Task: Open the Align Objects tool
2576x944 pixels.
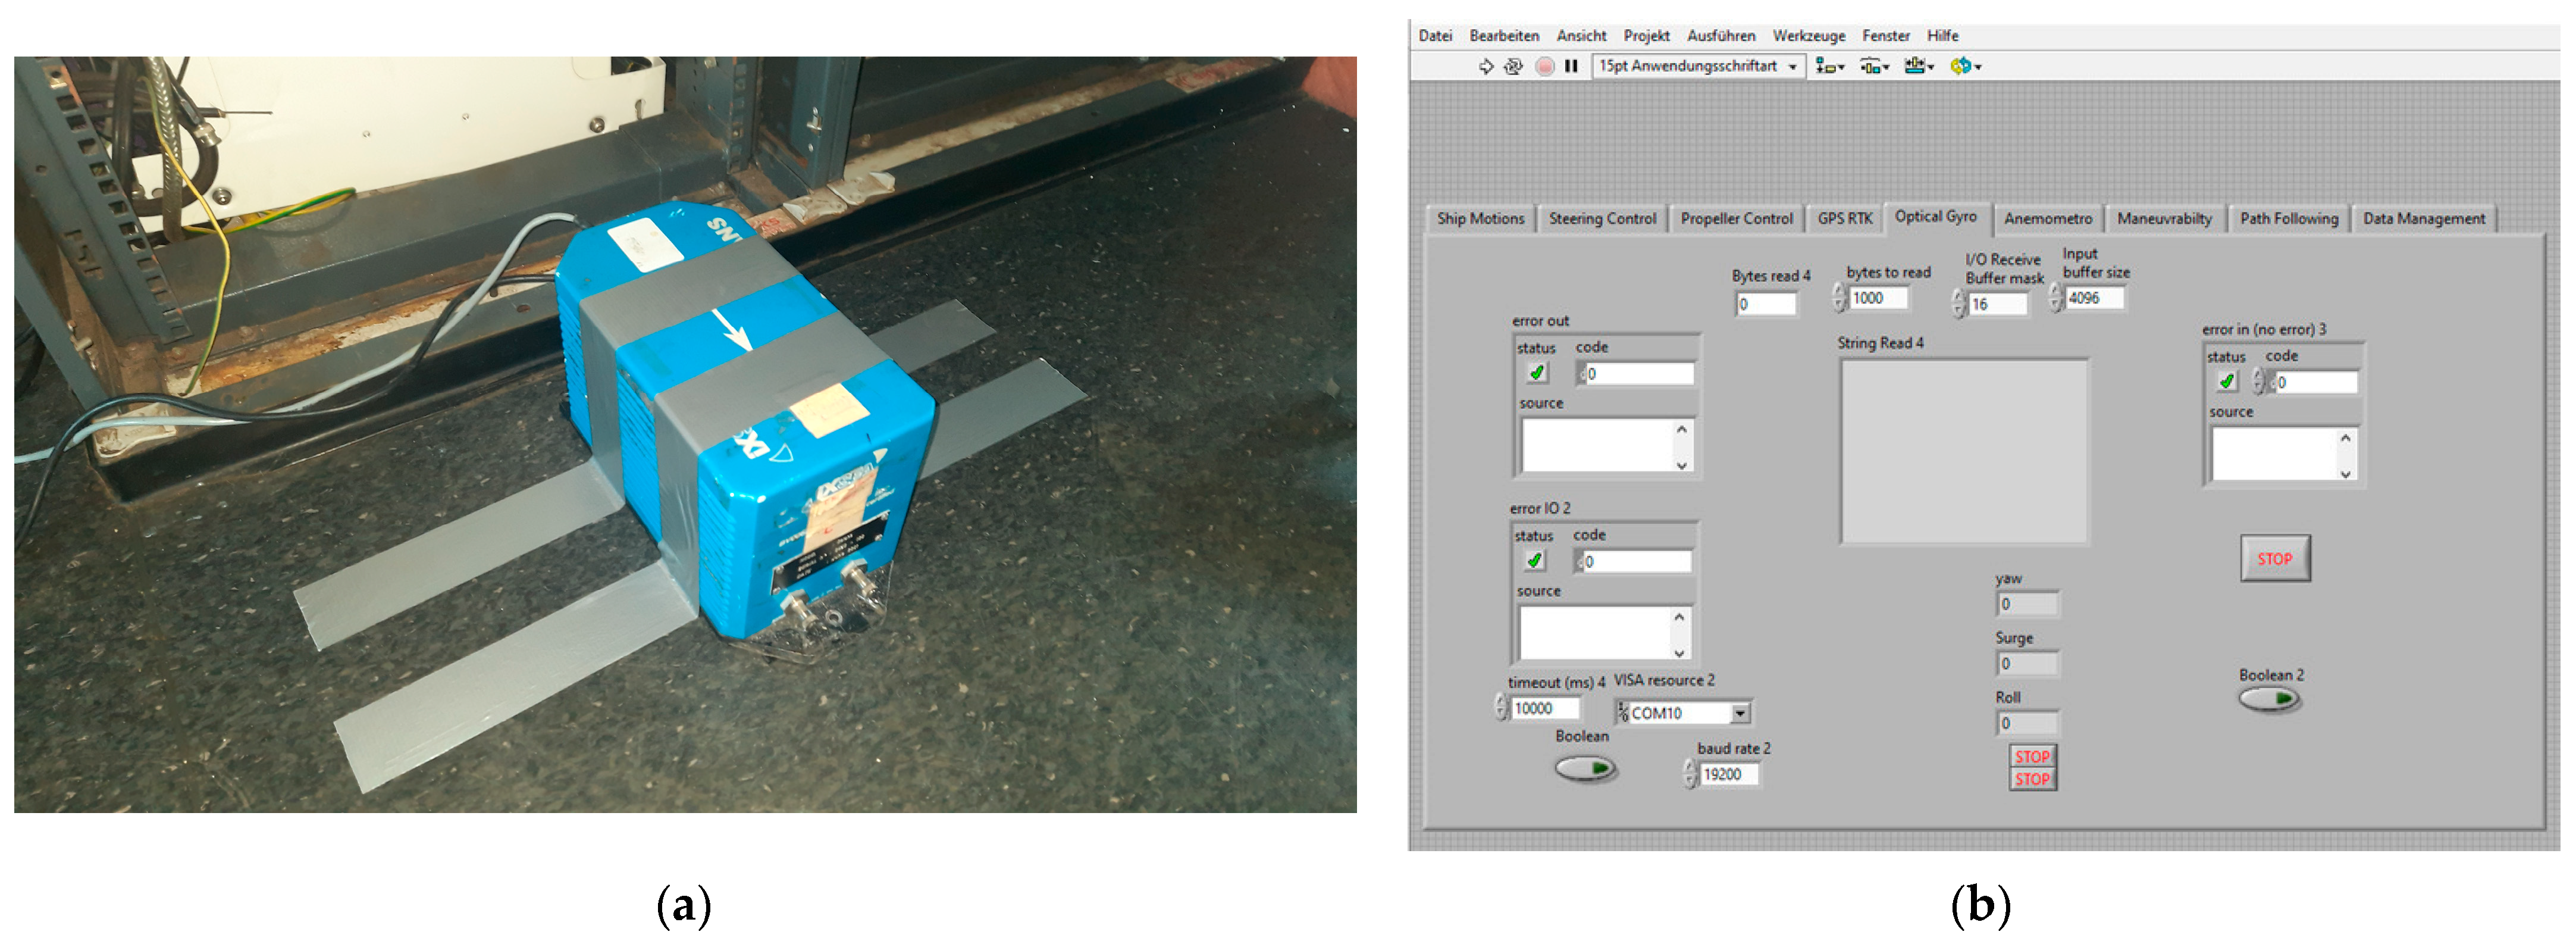Action: click(x=1829, y=66)
